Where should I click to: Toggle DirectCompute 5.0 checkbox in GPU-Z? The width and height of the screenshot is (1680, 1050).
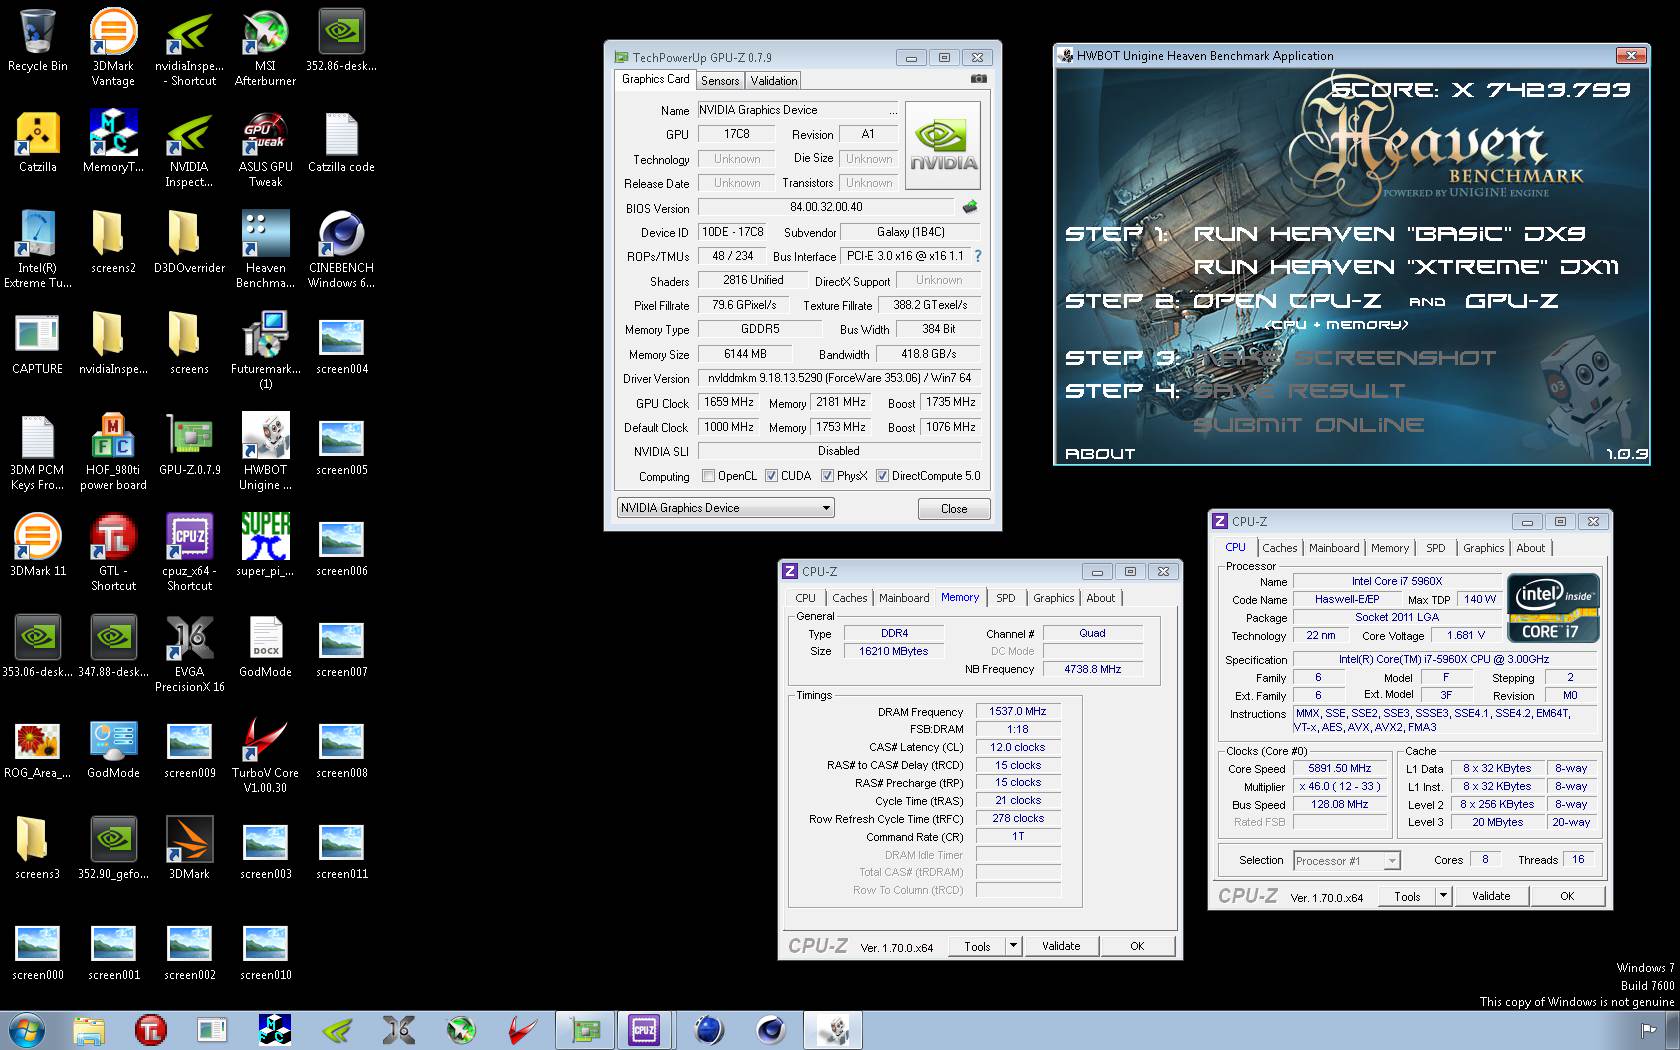click(x=882, y=476)
